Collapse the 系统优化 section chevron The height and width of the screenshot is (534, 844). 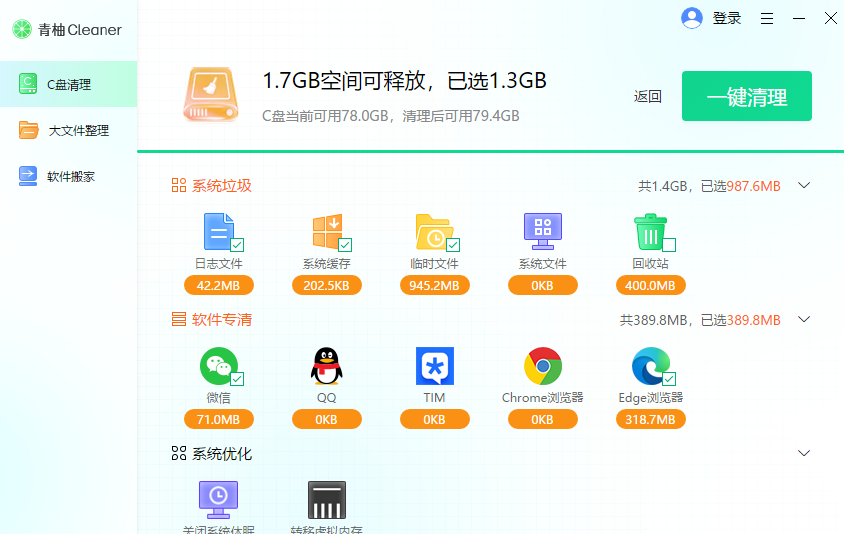[804, 453]
